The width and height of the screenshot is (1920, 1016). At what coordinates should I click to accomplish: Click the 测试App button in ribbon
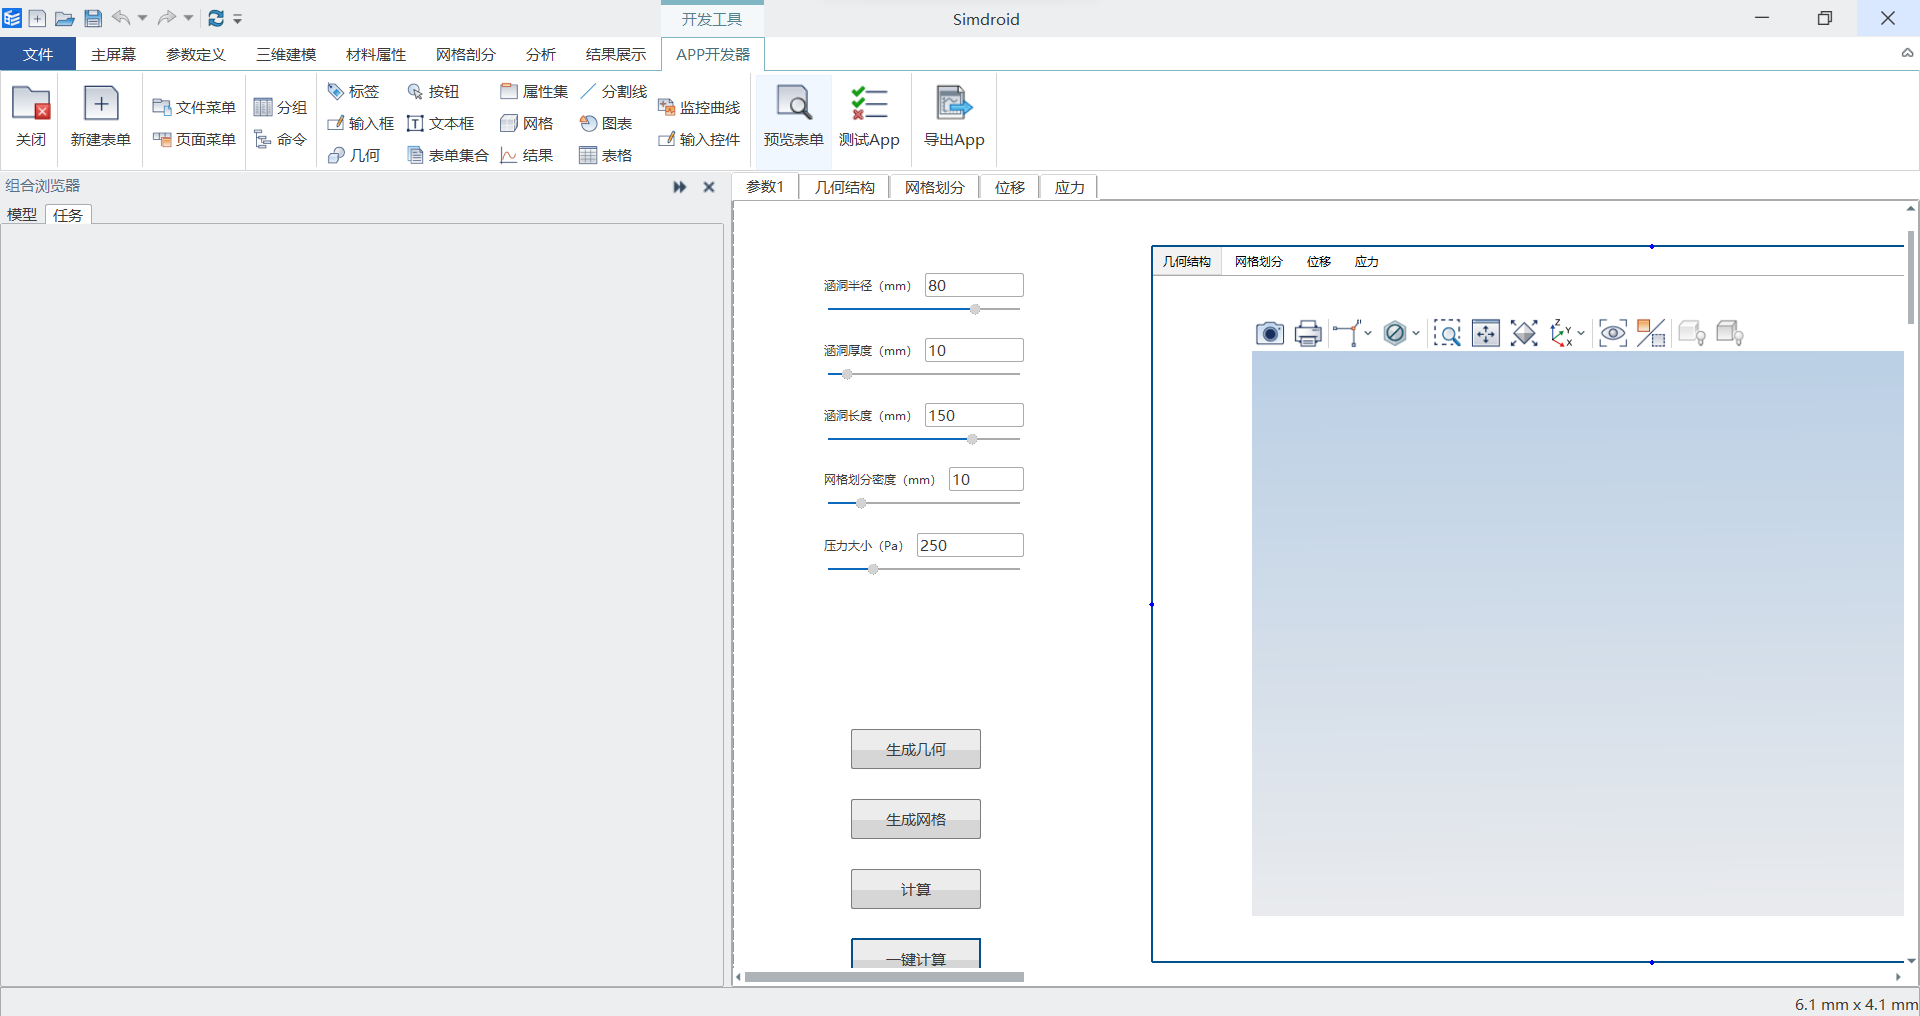pos(869,116)
